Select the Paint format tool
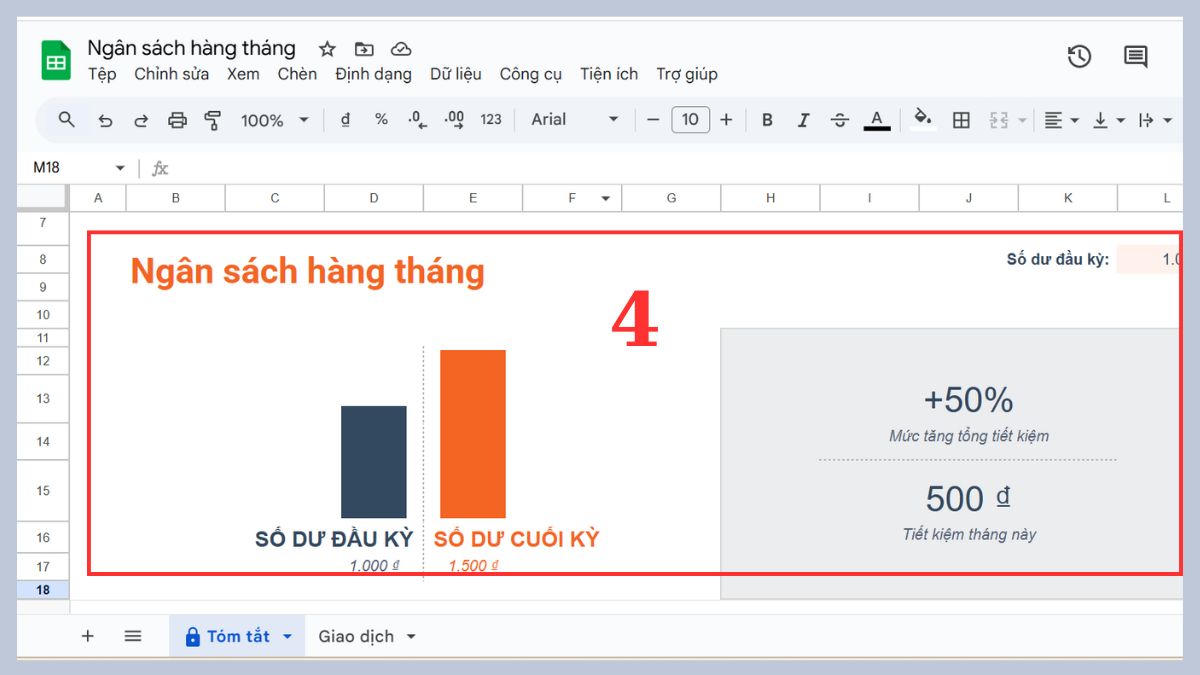The width and height of the screenshot is (1200, 675). pyautogui.click(x=213, y=119)
